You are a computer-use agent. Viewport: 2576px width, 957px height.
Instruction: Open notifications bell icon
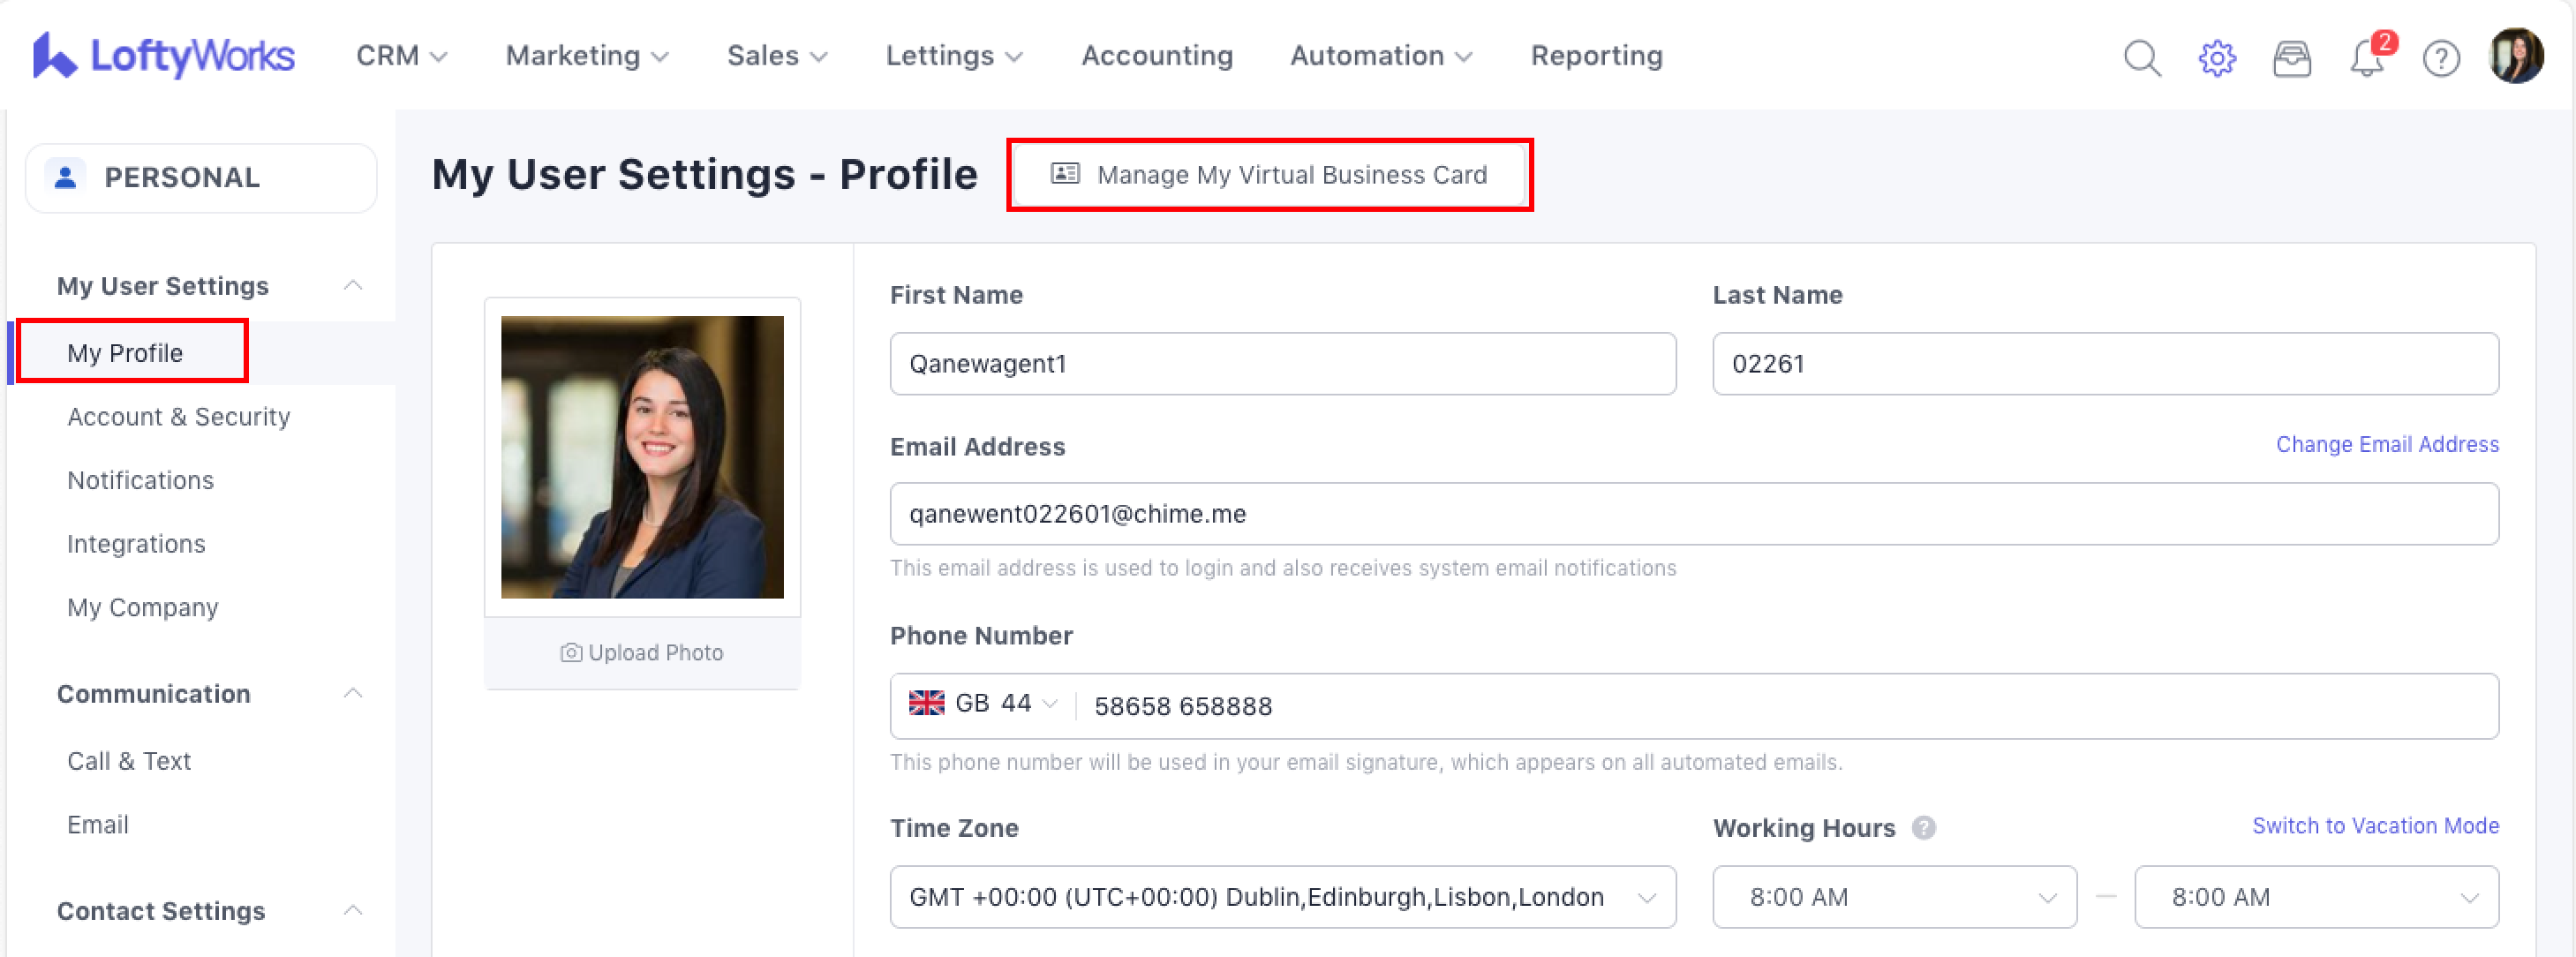(2366, 58)
